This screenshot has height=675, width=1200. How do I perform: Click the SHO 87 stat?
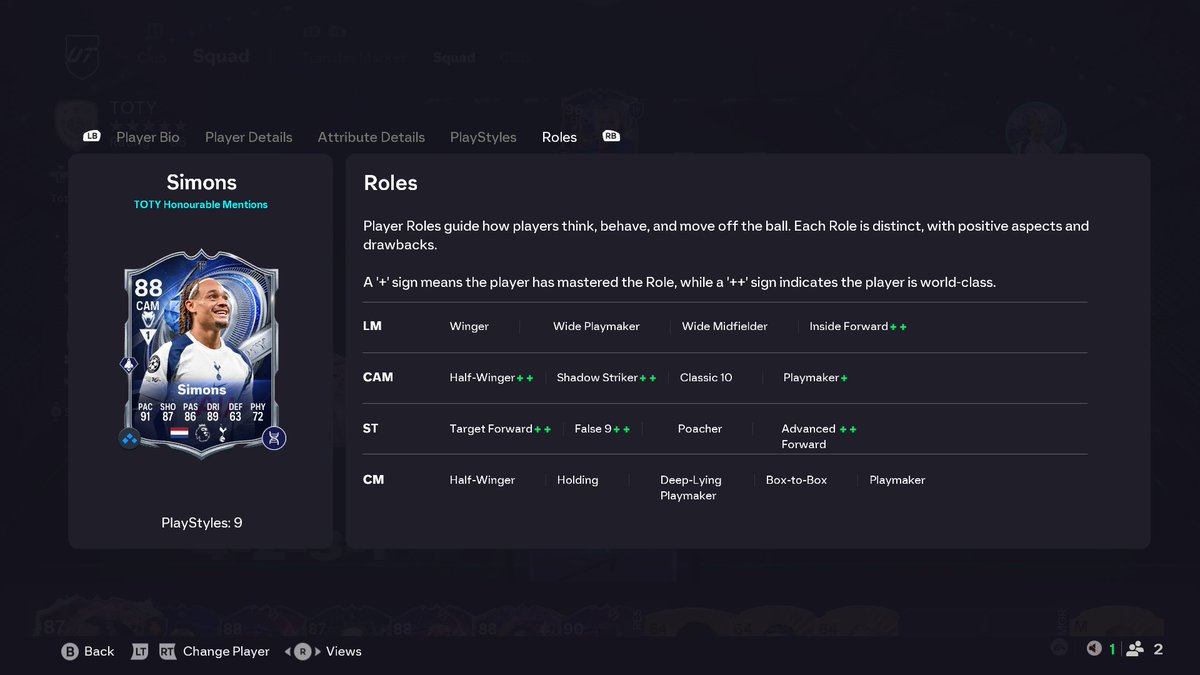[x=167, y=411]
